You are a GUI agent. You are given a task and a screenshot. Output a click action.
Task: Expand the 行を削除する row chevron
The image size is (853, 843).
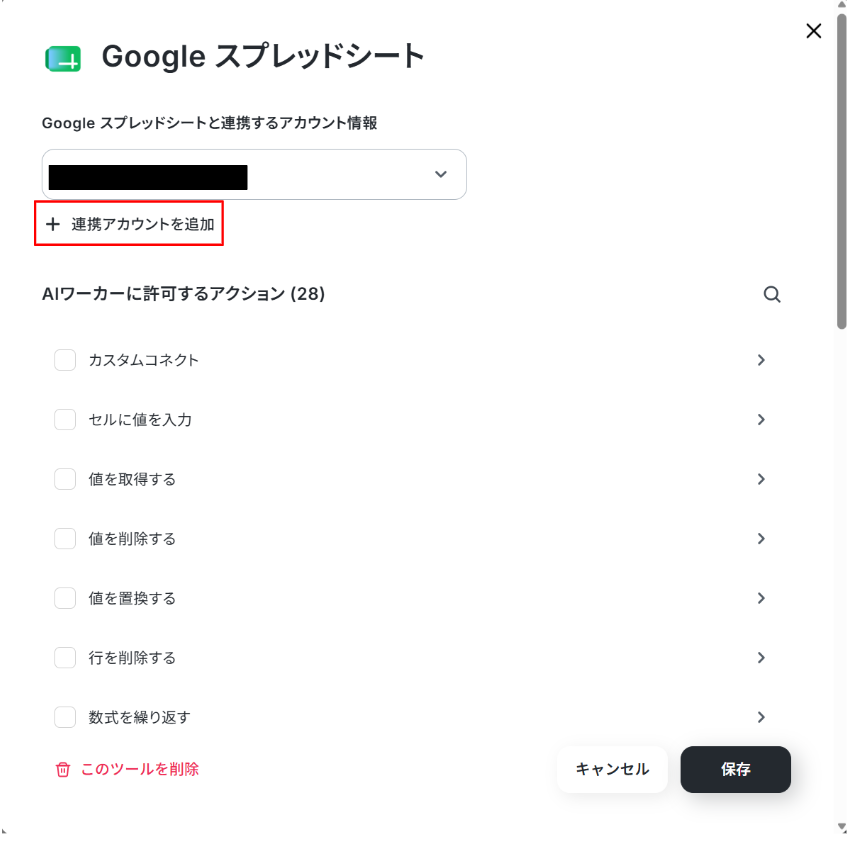(761, 658)
